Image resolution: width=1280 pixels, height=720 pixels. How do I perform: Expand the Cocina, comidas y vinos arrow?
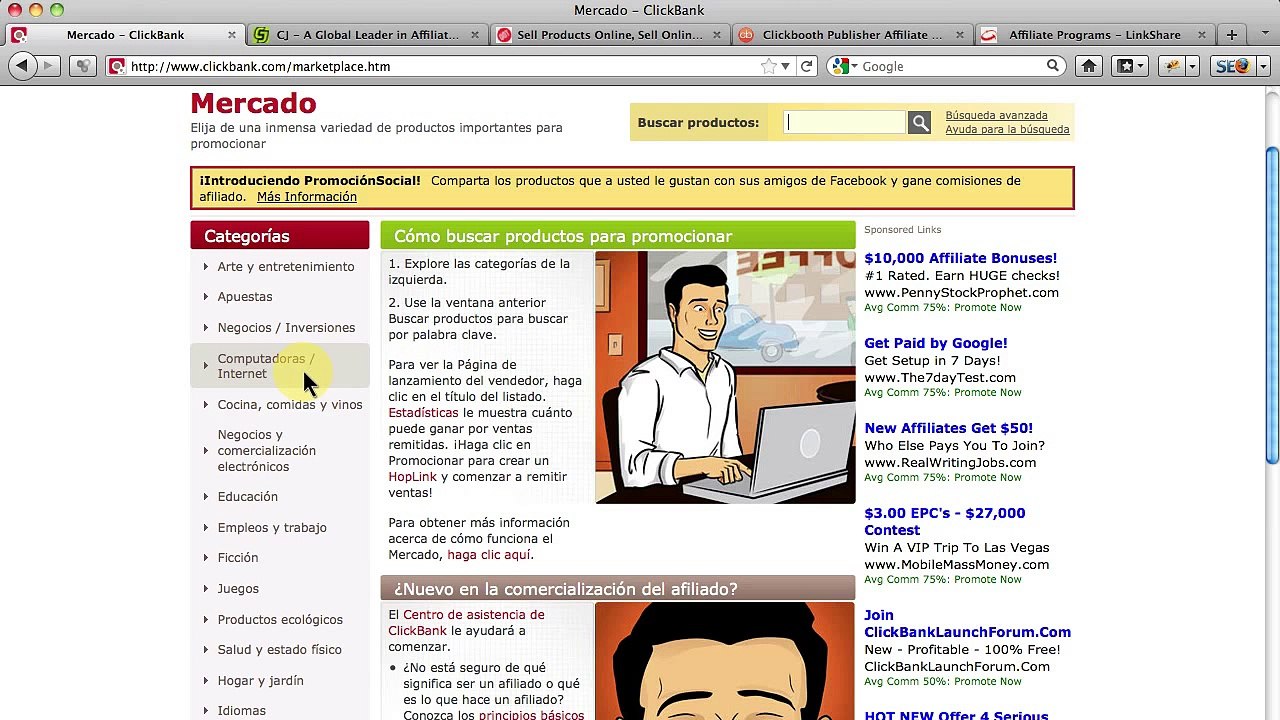(x=205, y=404)
